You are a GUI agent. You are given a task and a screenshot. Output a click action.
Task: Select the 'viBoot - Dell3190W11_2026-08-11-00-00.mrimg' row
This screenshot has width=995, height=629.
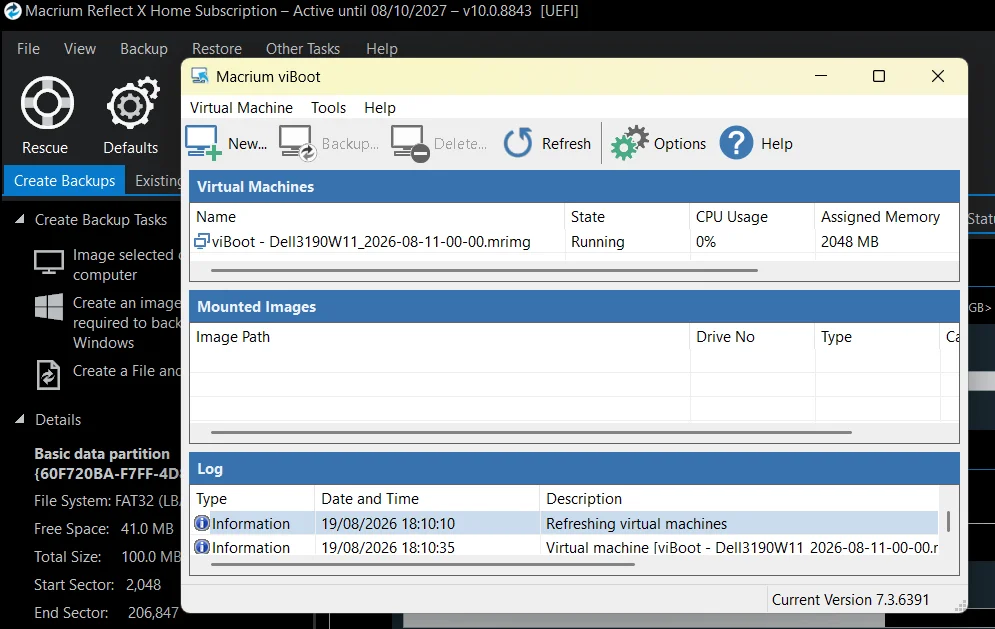(574, 241)
